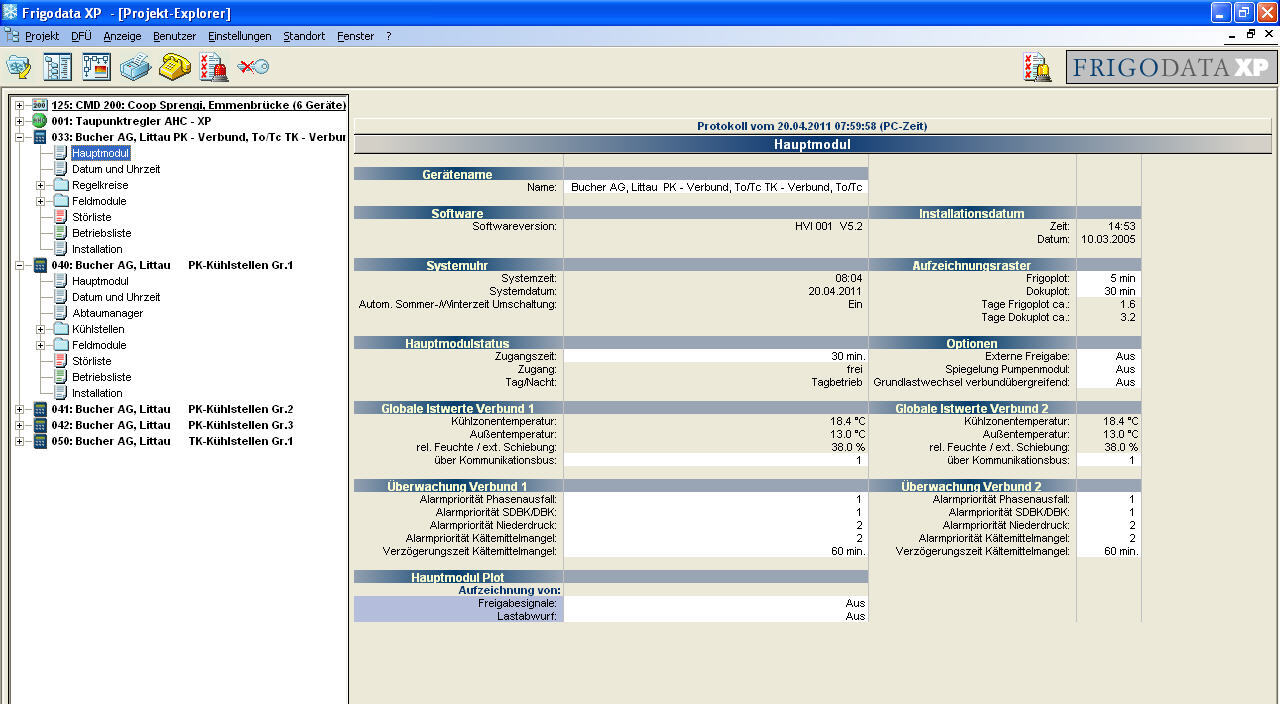Click the crossed-out key logout icon
Screen dimensions: 1280x704
[x=253, y=67]
